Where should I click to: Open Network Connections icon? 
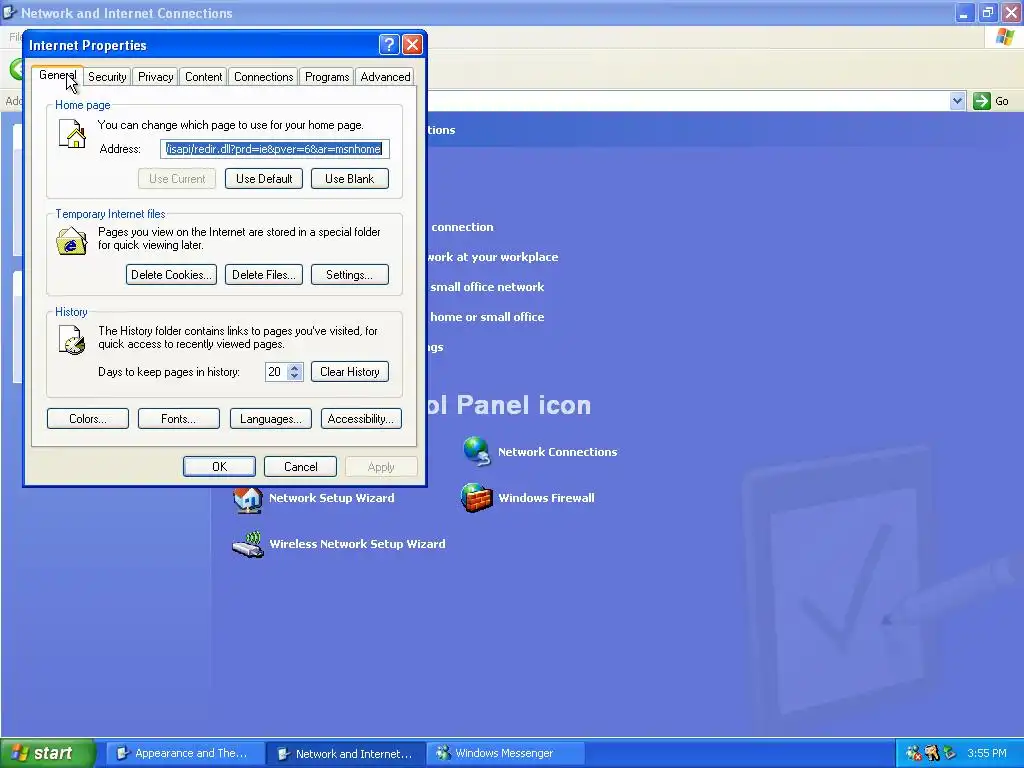tap(477, 452)
